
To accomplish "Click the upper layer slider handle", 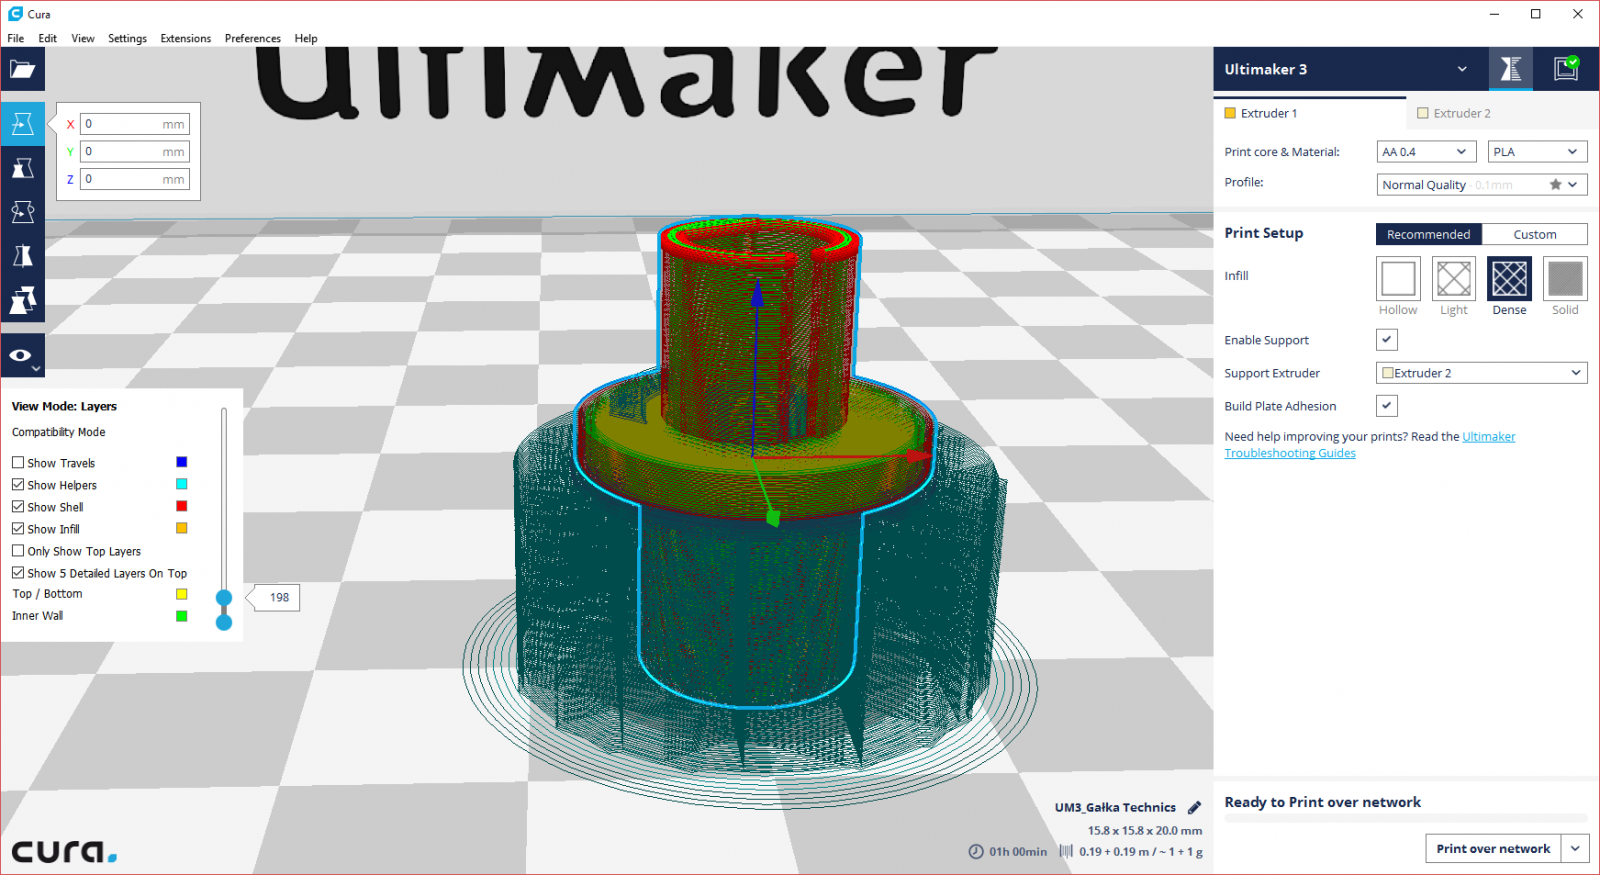I will click(x=224, y=598).
